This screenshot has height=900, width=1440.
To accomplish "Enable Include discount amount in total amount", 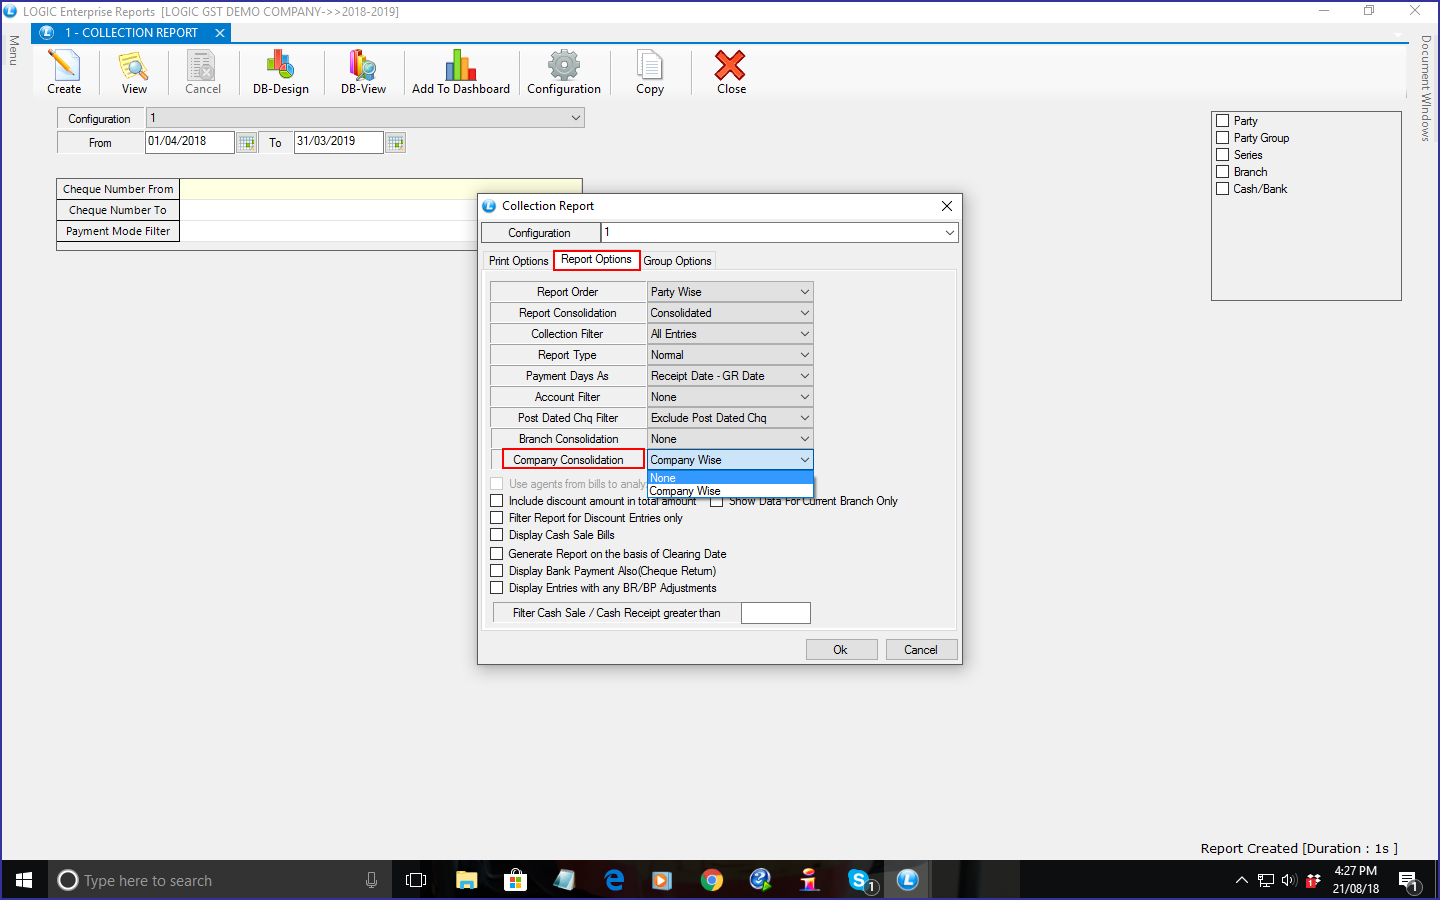I will tap(497, 501).
